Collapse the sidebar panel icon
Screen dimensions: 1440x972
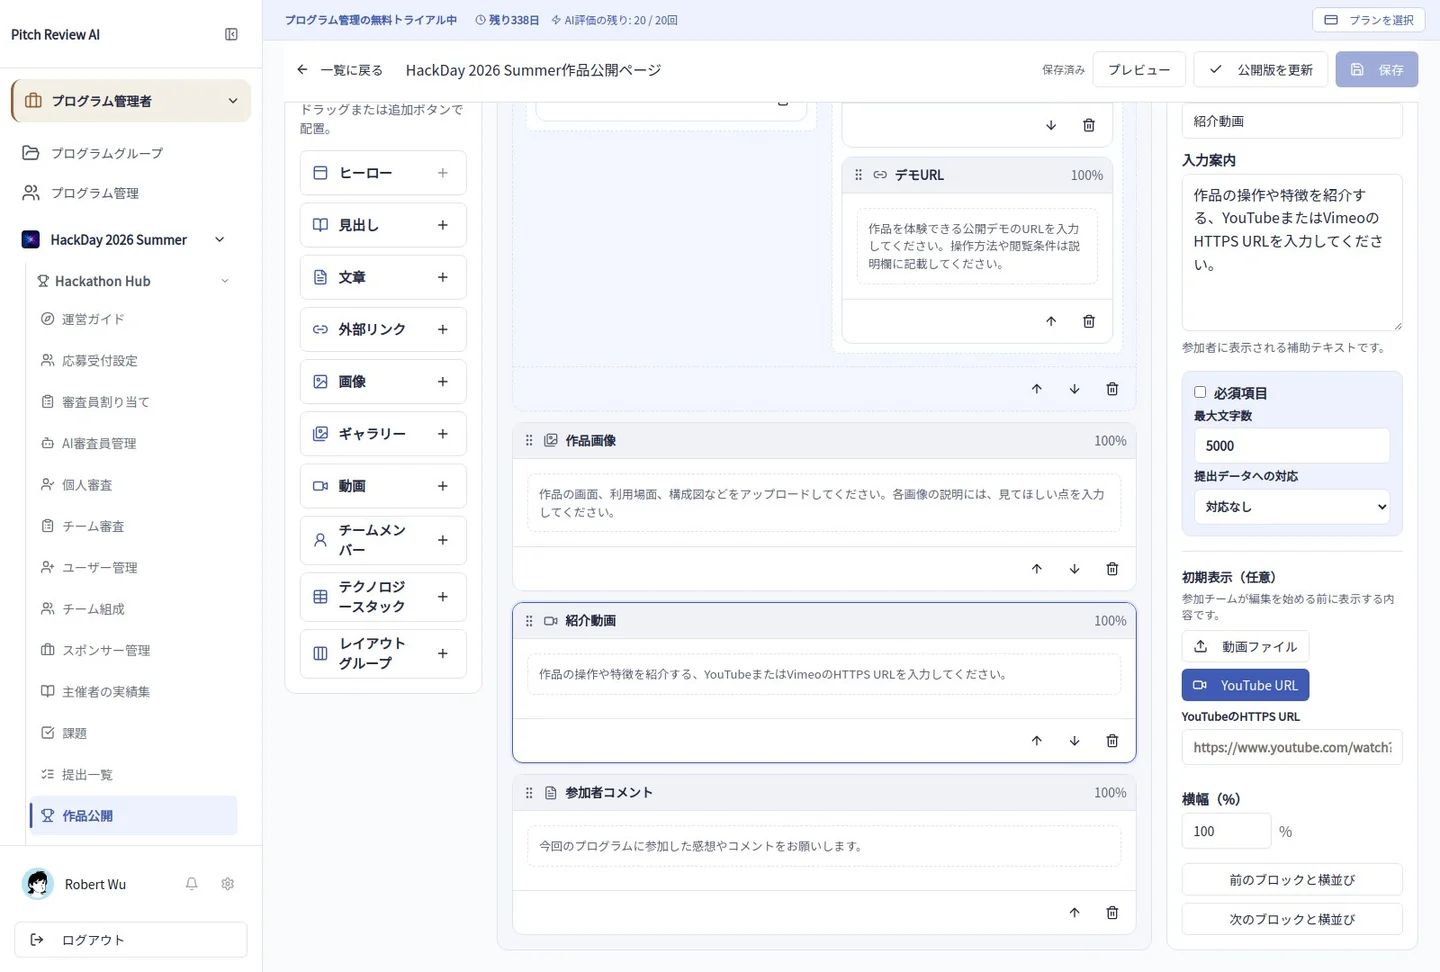pyautogui.click(x=231, y=34)
